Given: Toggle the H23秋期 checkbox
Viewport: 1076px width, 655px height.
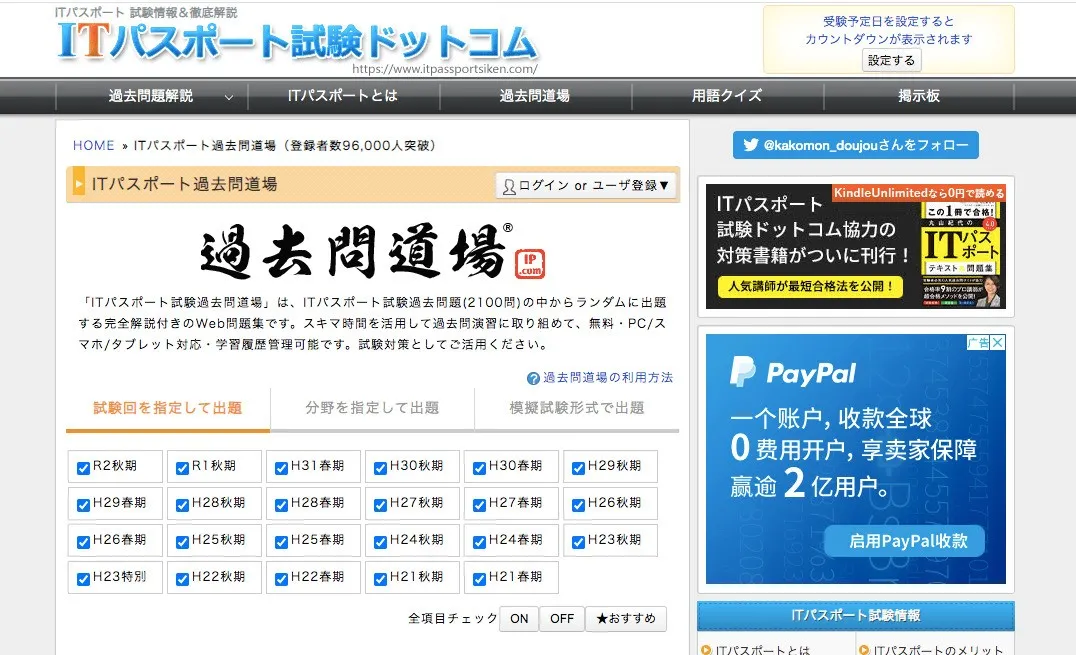Looking at the screenshot, I should 578,542.
